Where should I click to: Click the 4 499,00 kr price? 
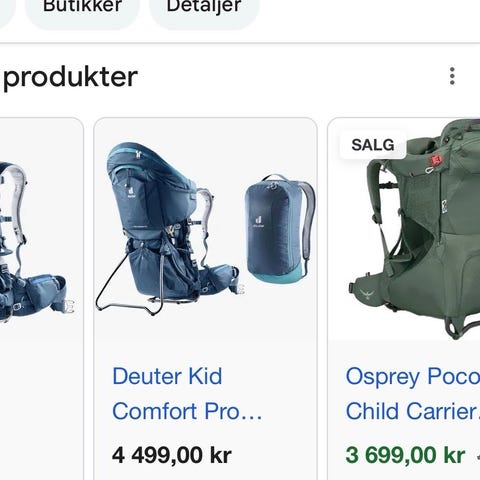pos(172,455)
